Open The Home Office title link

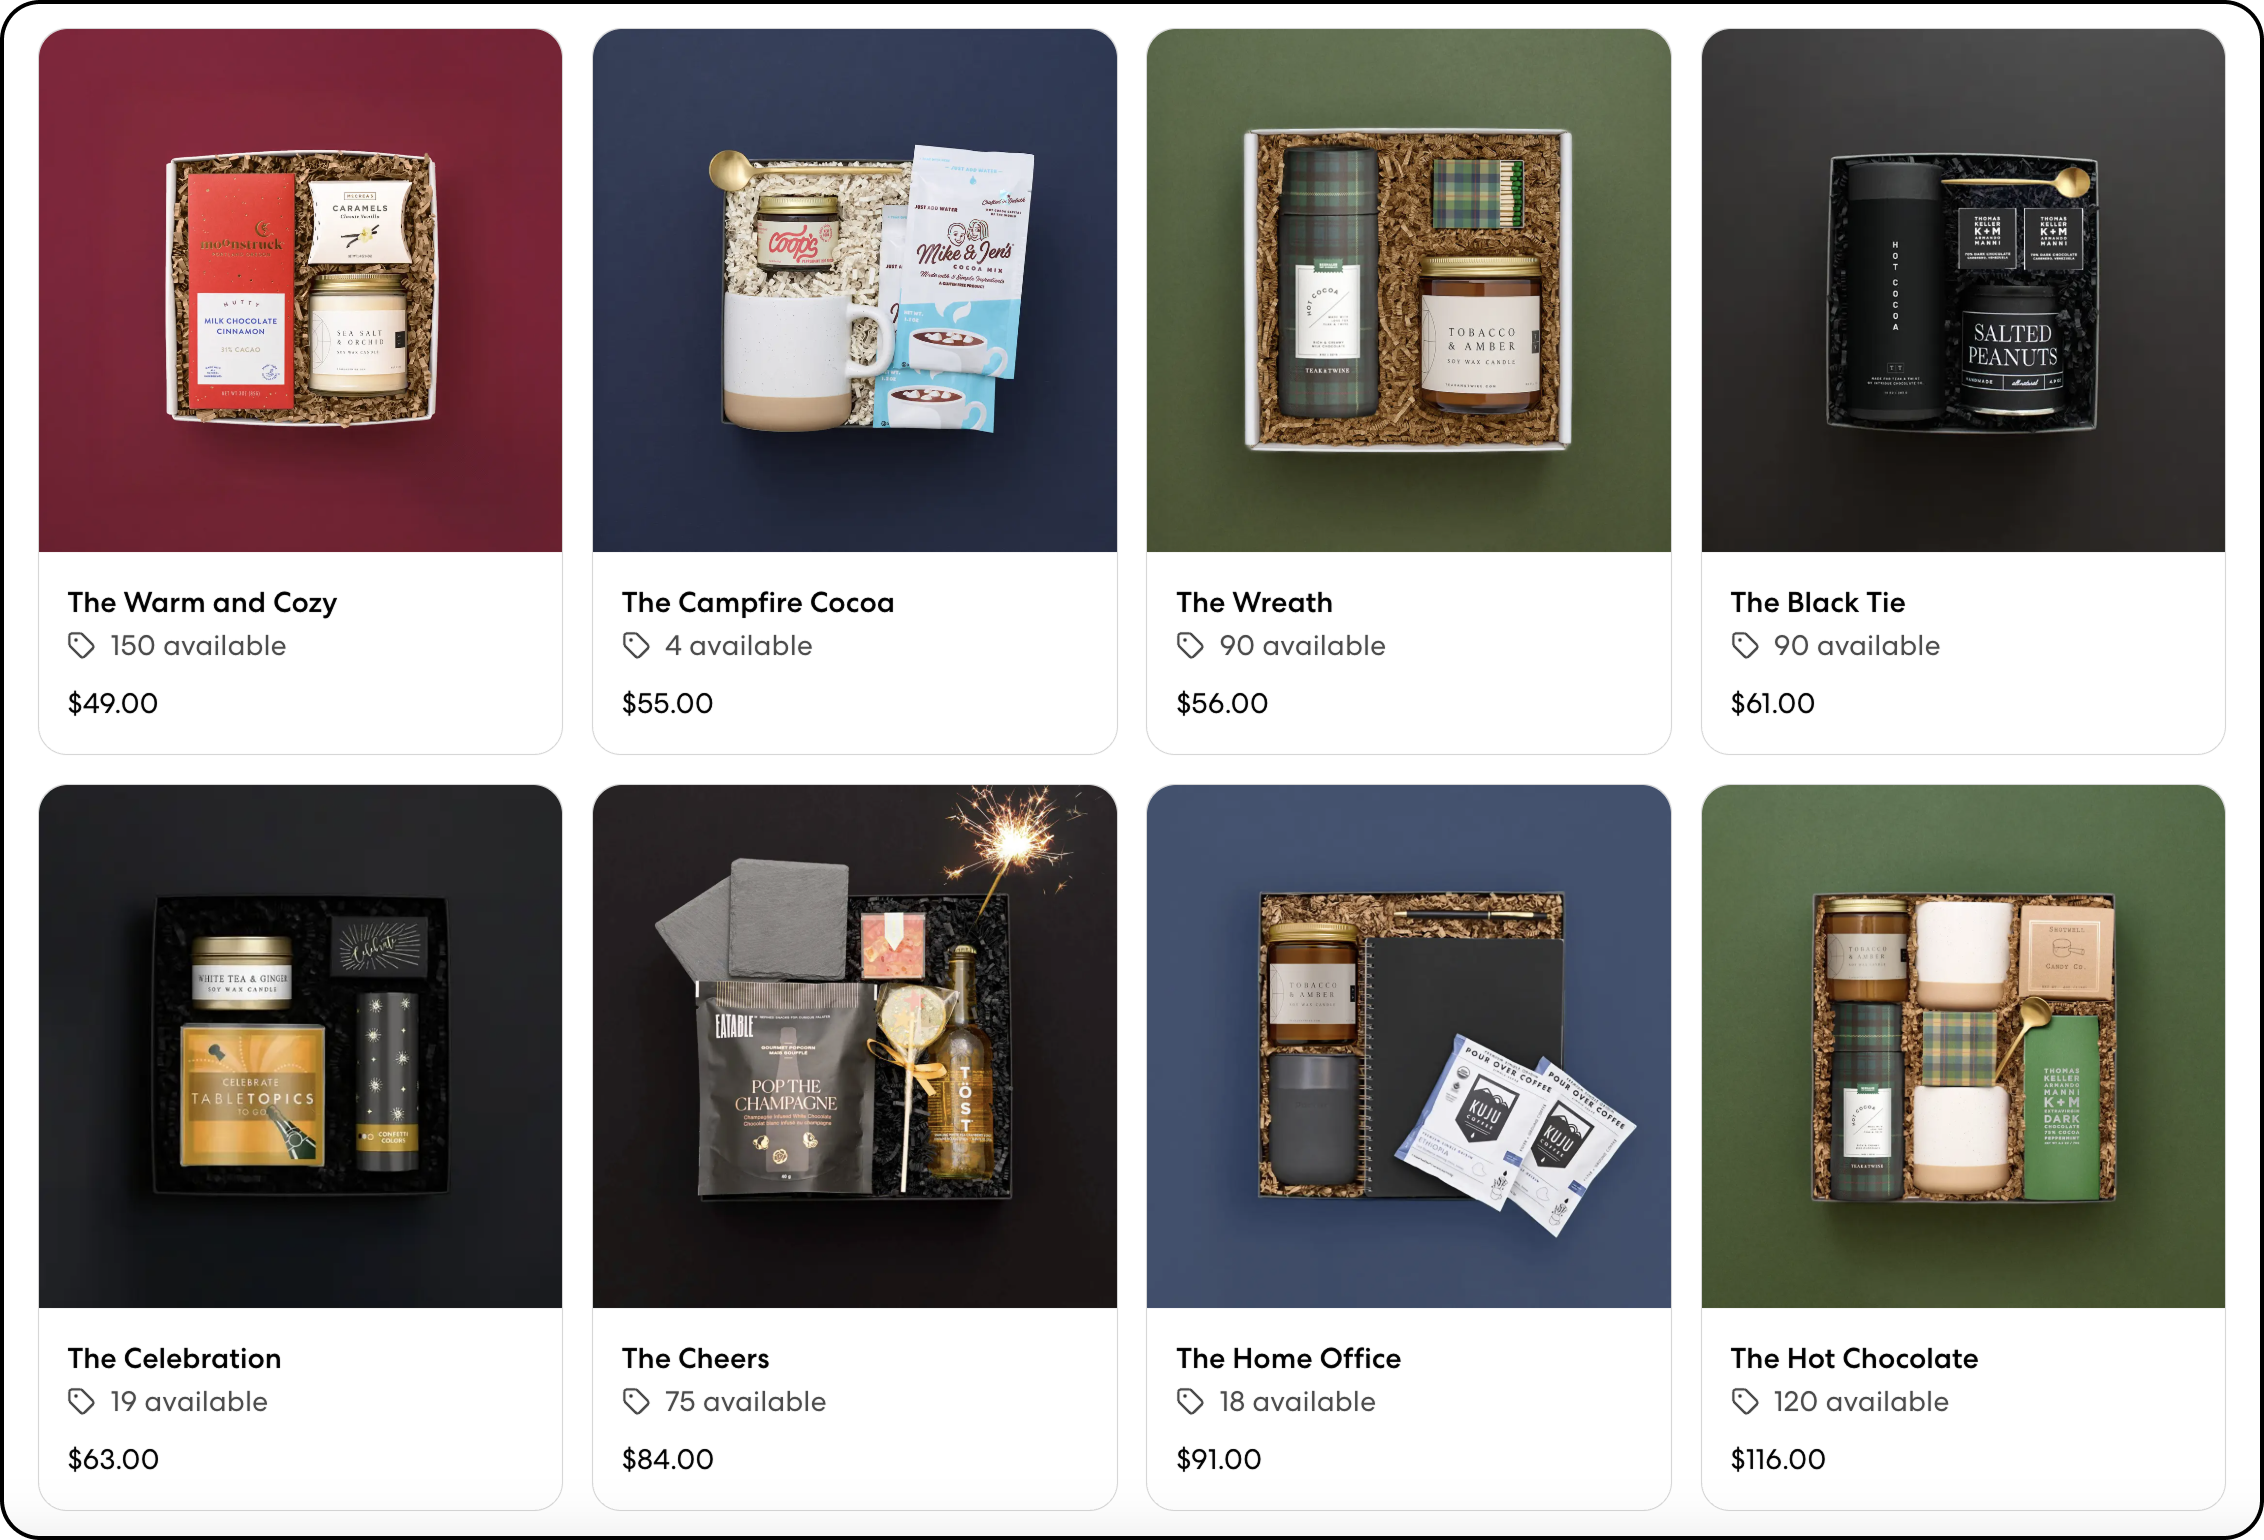[1288, 1358]
